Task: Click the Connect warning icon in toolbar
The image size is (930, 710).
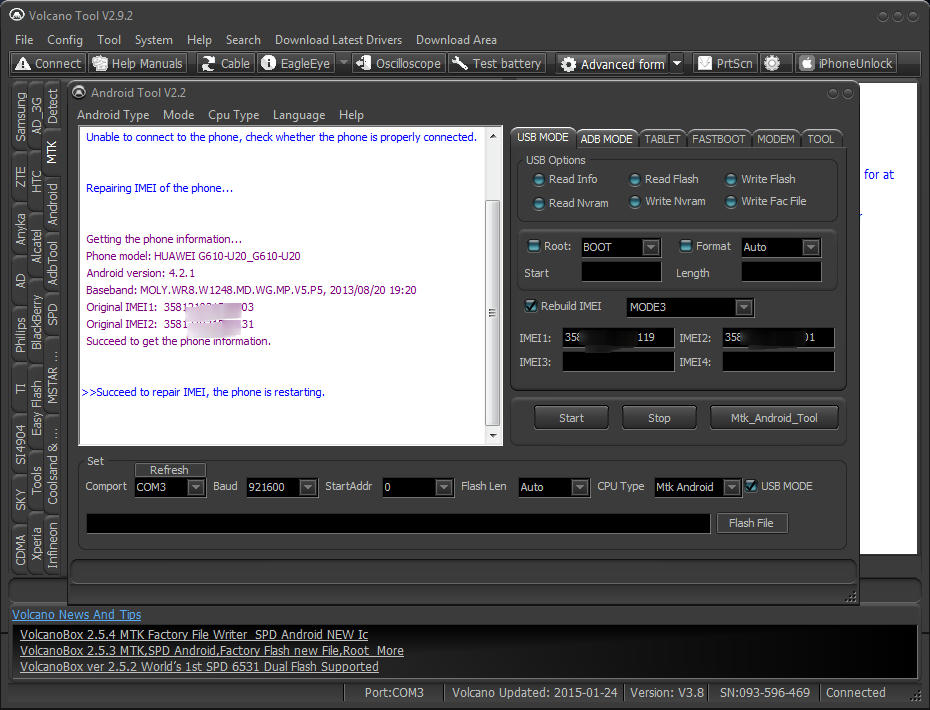Action: (x=23, y=63)
